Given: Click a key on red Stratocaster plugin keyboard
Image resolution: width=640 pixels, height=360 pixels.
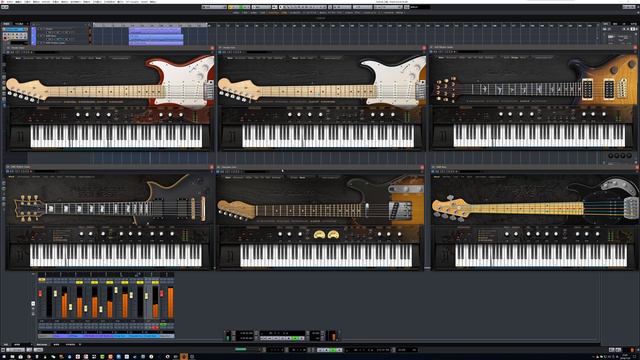Looking at the screenshot, I should point(116,136).
